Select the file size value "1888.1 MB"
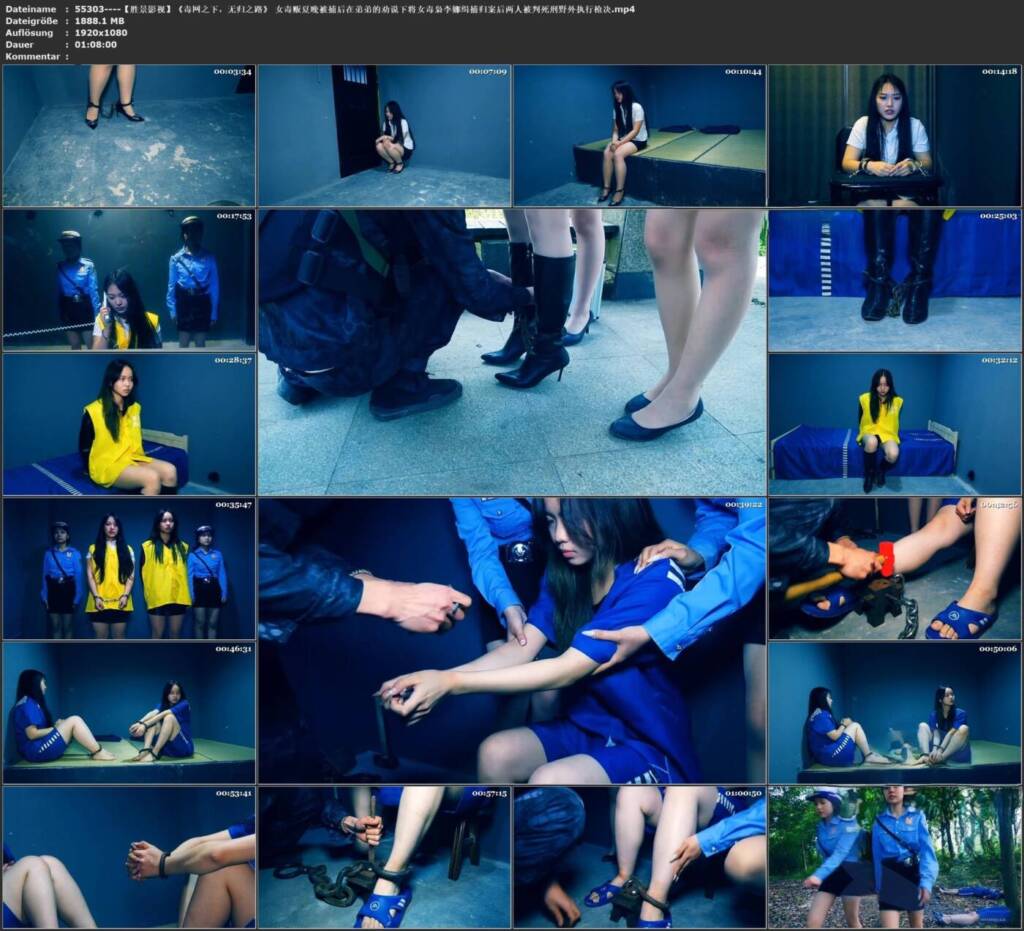The height and width of the screenshot is (931, 1024). [100, 21]
